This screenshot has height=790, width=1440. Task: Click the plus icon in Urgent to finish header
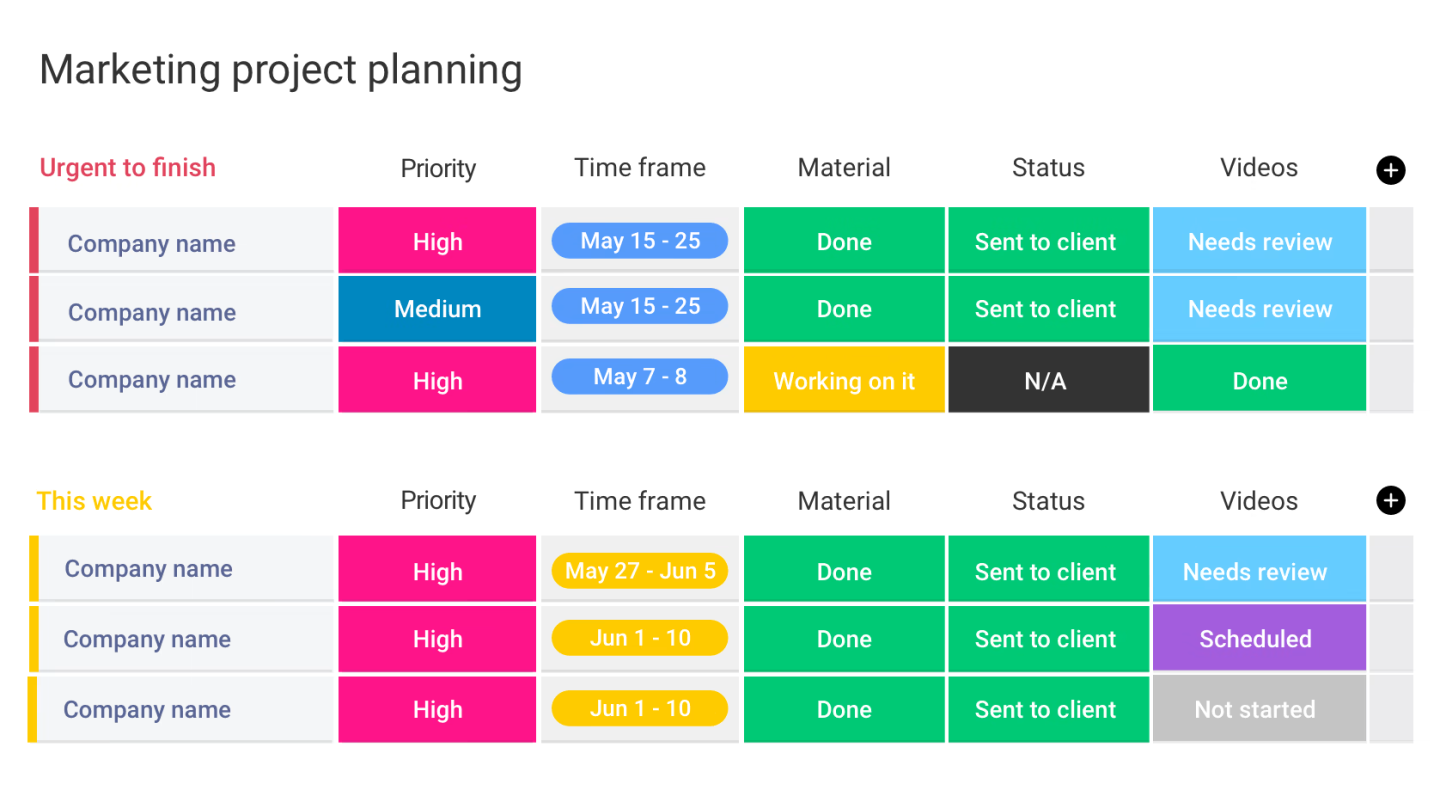[1390, 170]
